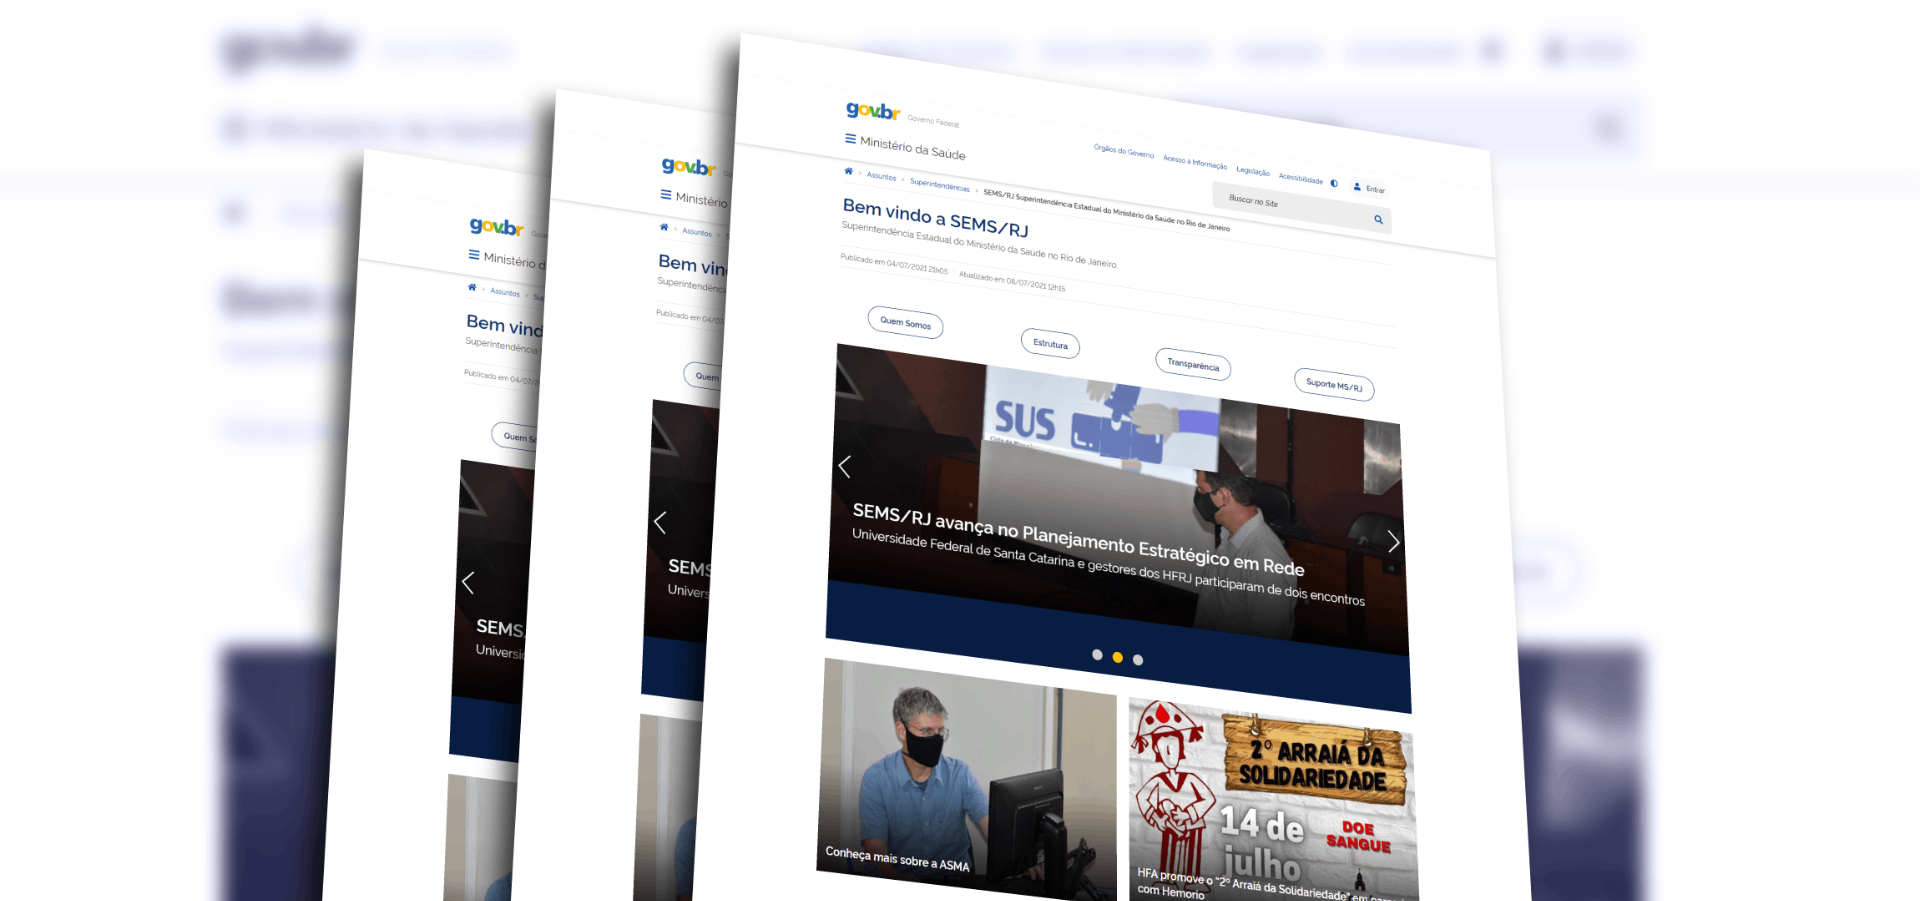Click the Quem Somos button
This screenshot has width=1920, height=901.
(x=904, y=322)
